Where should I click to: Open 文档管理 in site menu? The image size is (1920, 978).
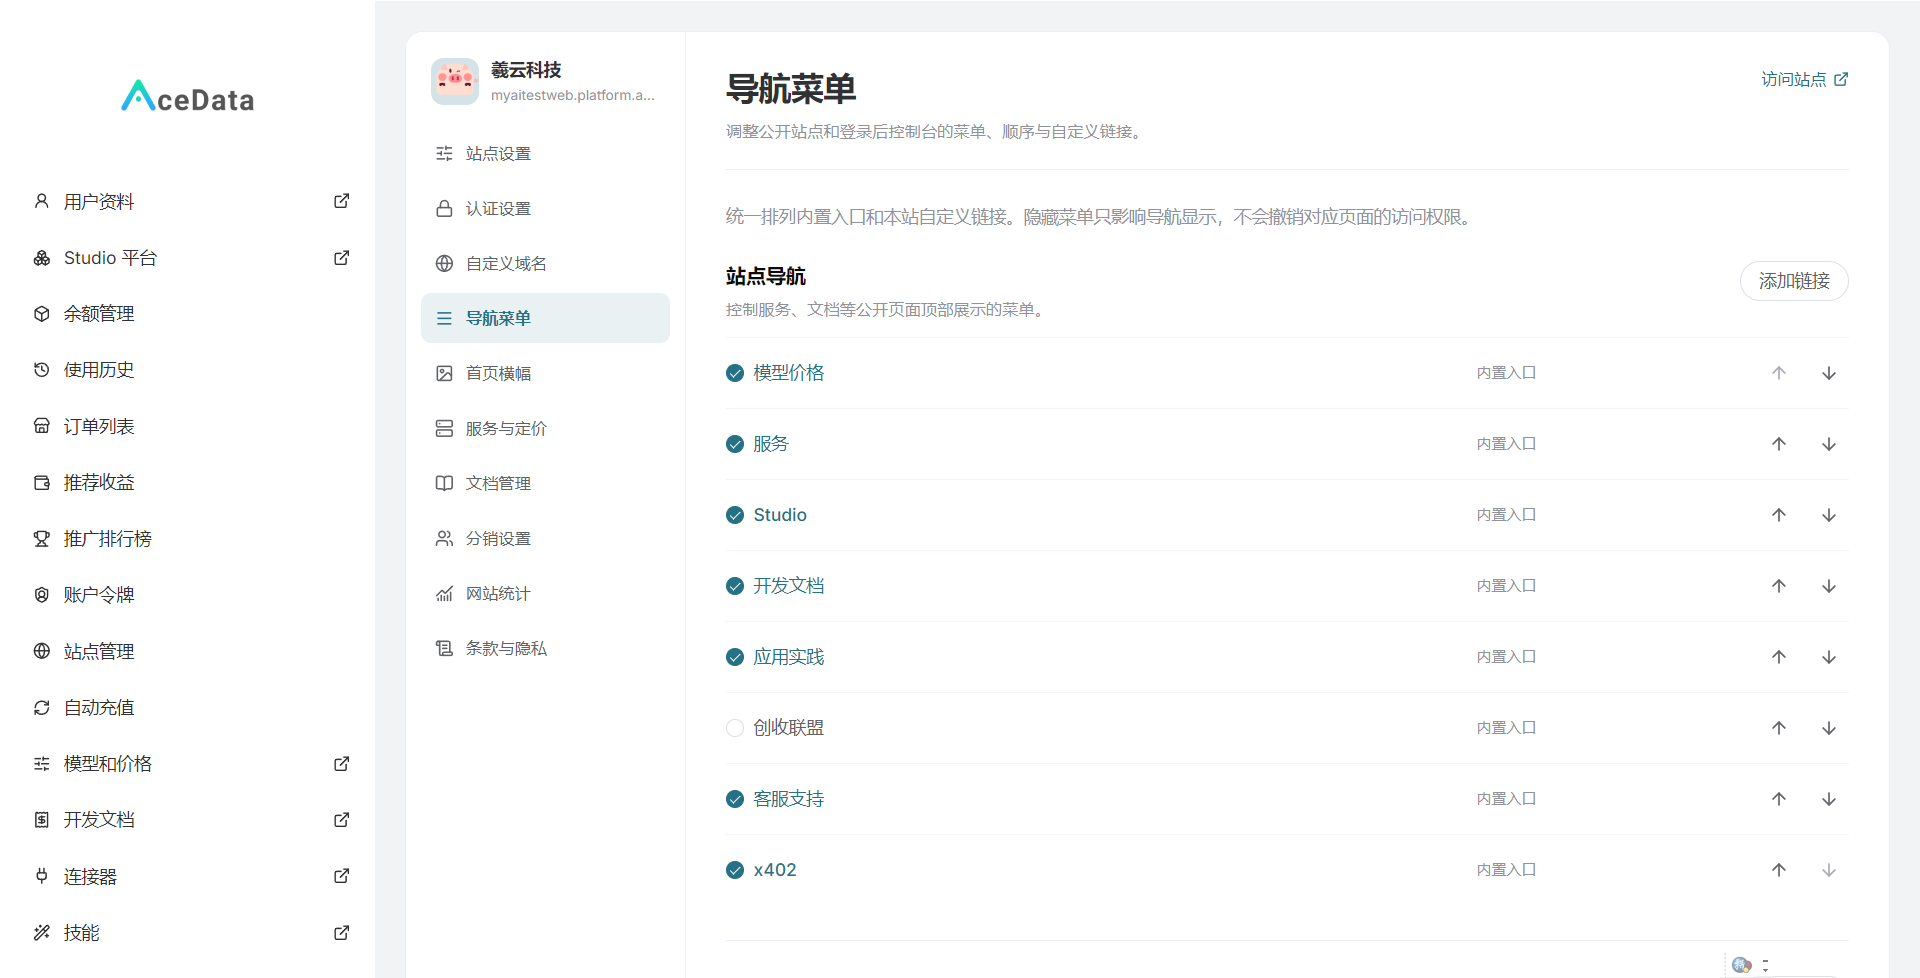[x=545, y=483]
